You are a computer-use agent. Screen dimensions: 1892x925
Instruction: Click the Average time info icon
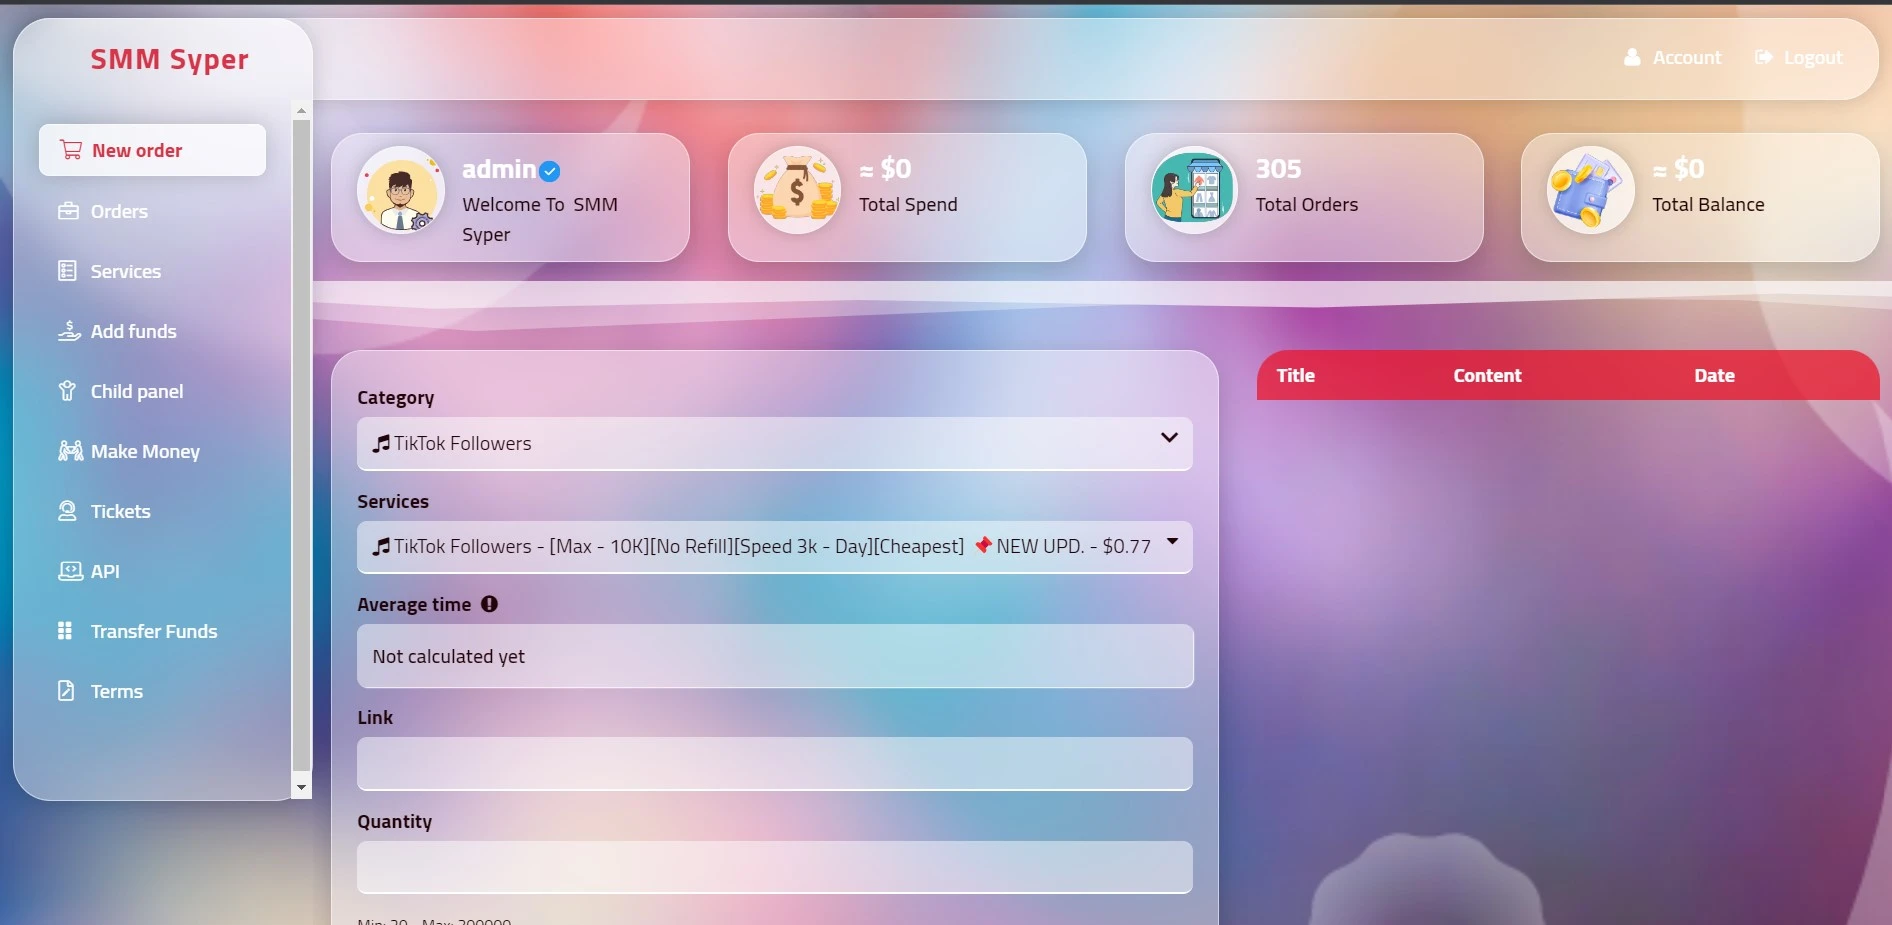point(489,604)
